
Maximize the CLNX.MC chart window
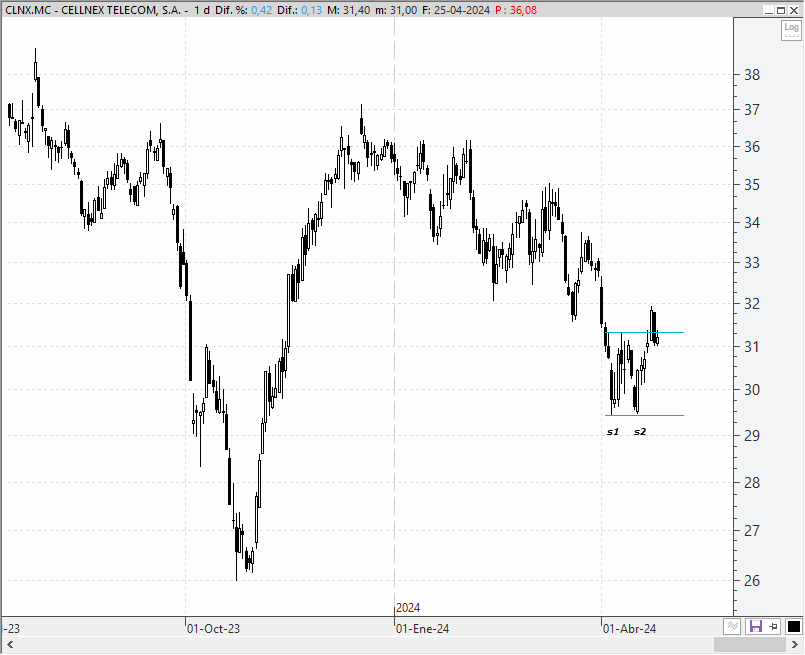[x=781, y=10]
